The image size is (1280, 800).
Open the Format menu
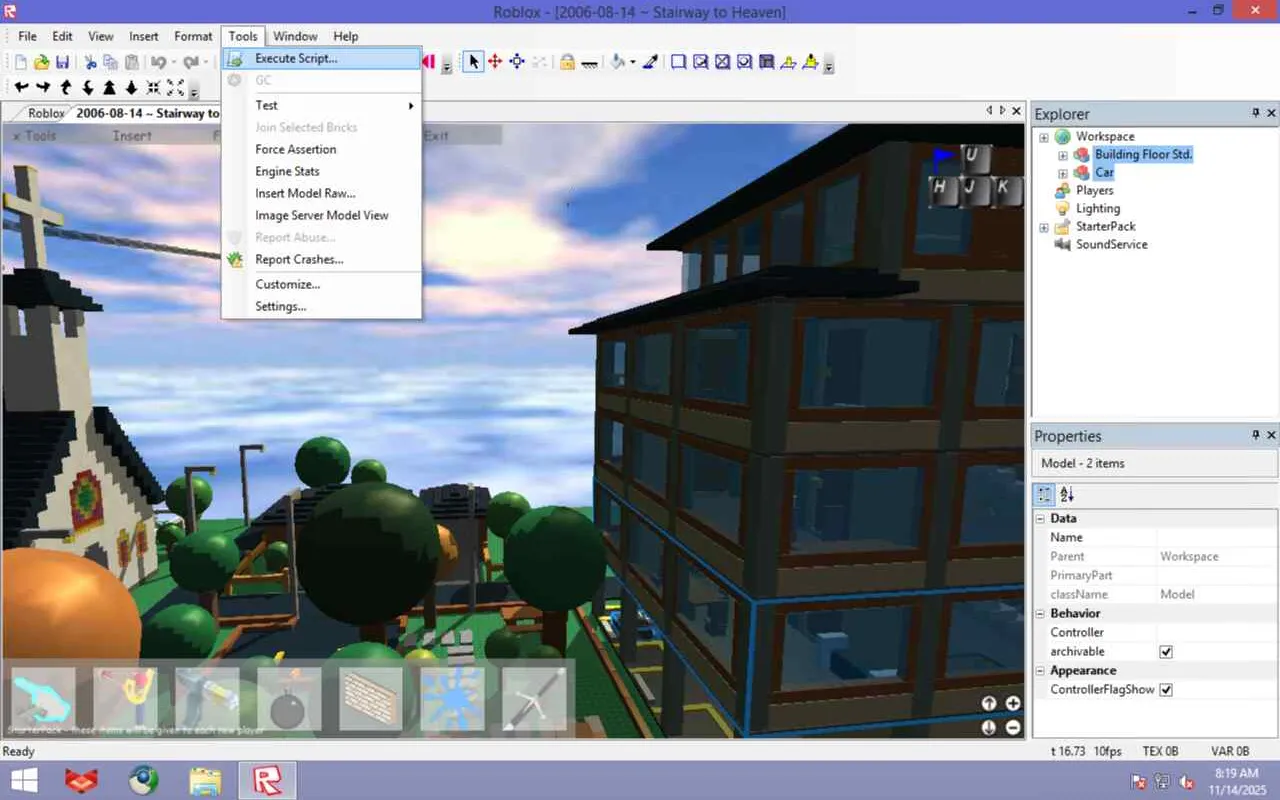[193, 36]
